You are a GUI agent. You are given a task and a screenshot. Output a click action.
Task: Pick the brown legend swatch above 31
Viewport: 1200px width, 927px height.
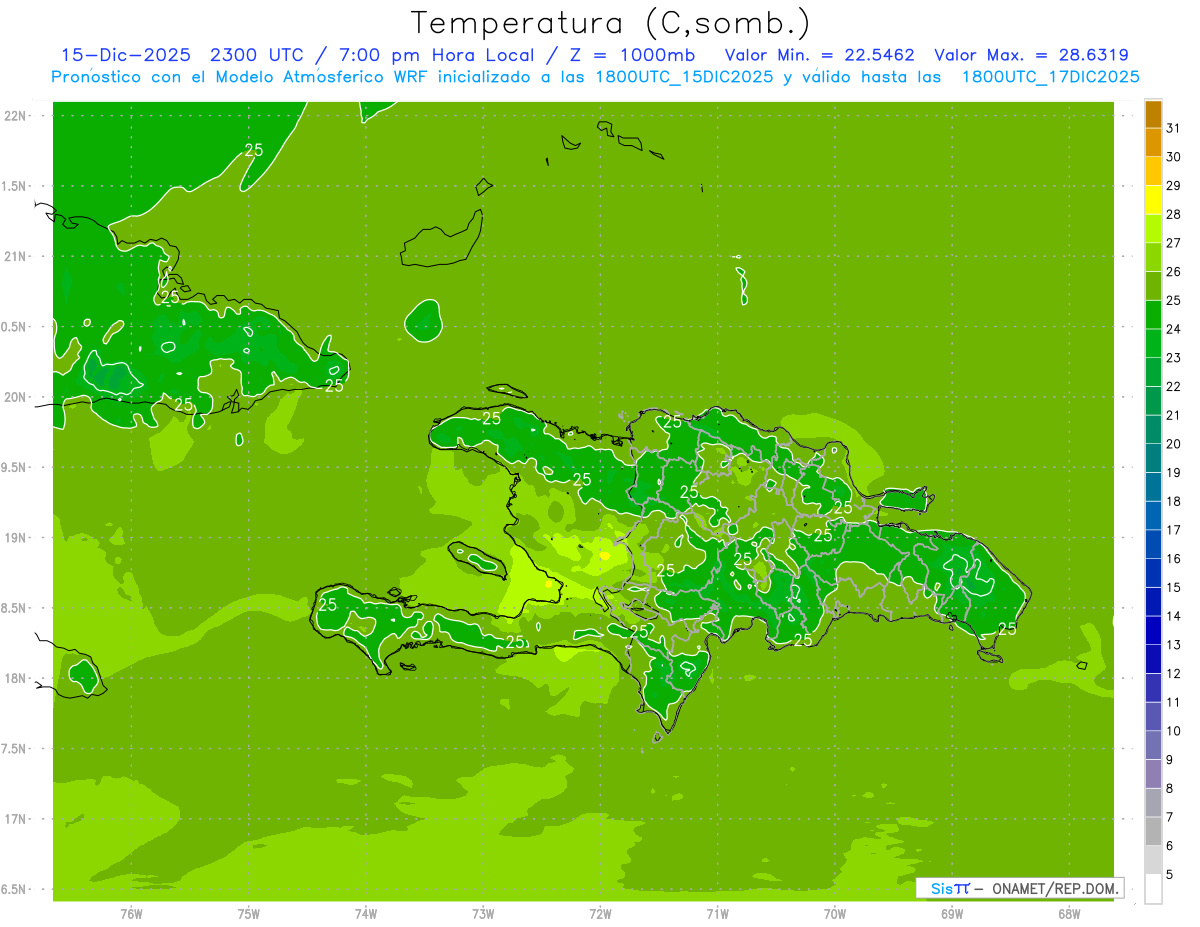coord(1153,114)
